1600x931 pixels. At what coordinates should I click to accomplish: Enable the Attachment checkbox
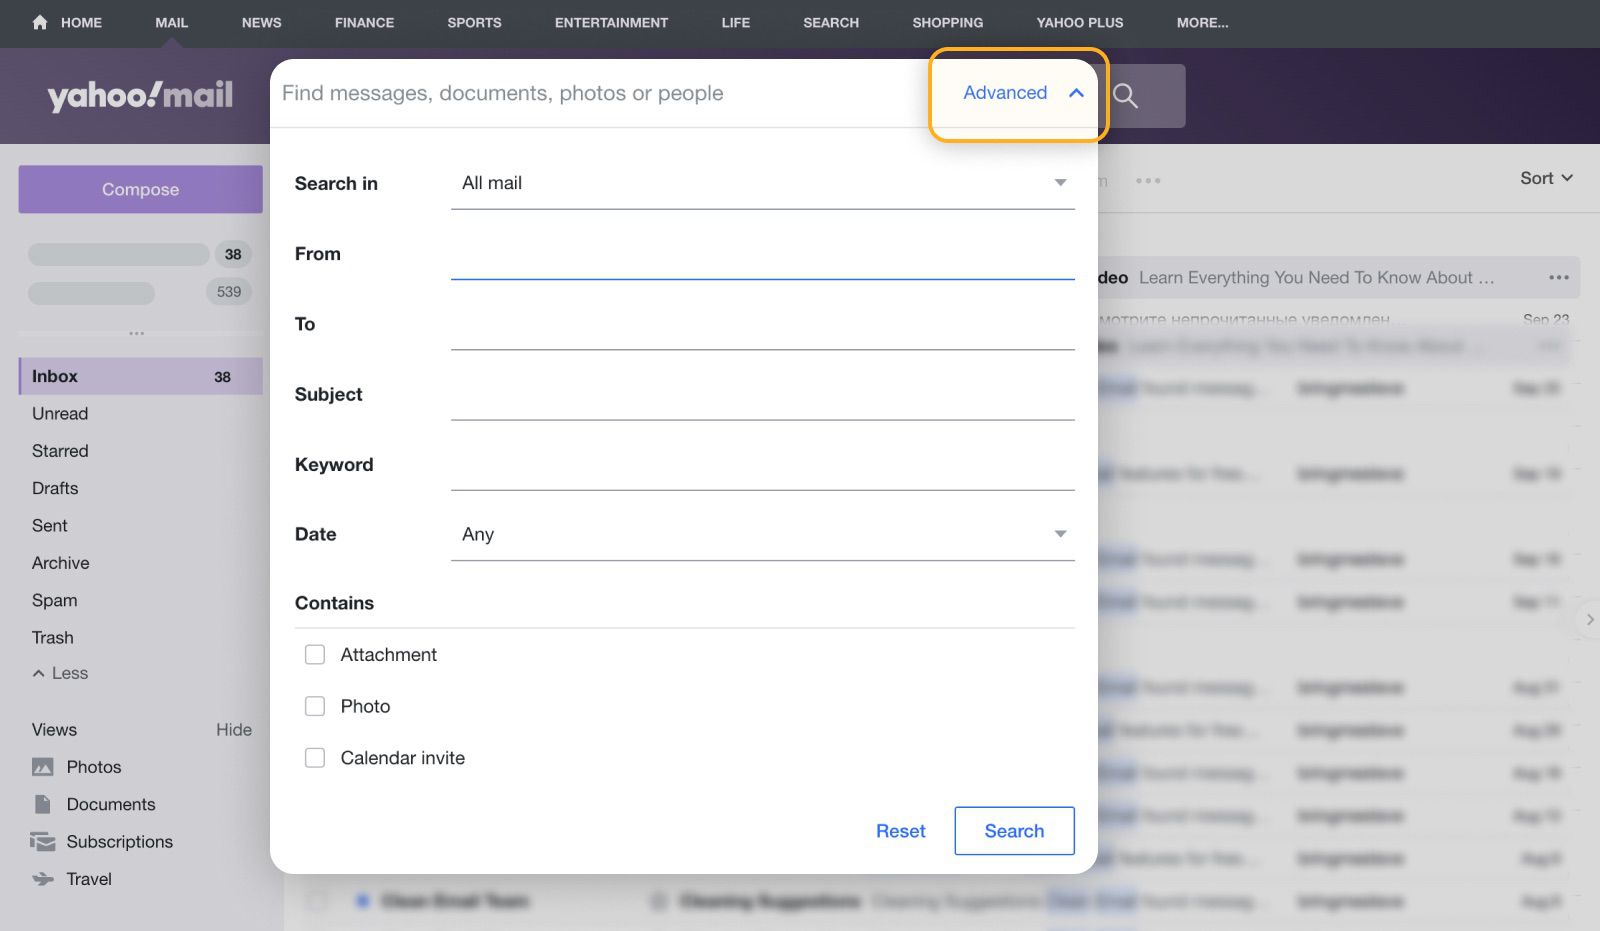pyautogui.click(x=315, y=654)
